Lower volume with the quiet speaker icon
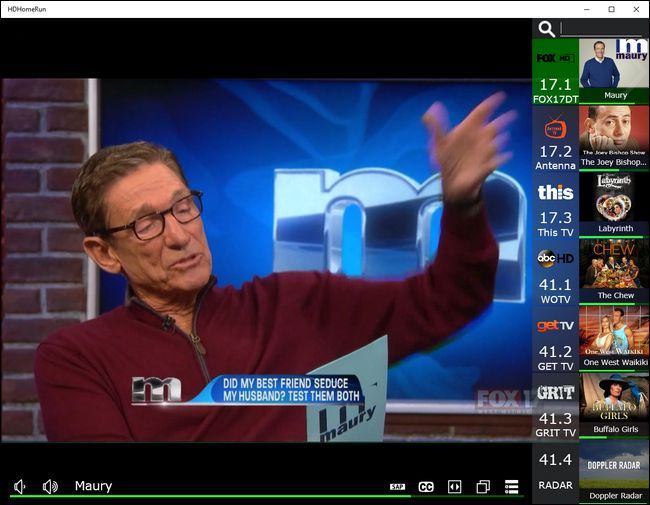The image size is (650, 505). [x=20, y=486]
